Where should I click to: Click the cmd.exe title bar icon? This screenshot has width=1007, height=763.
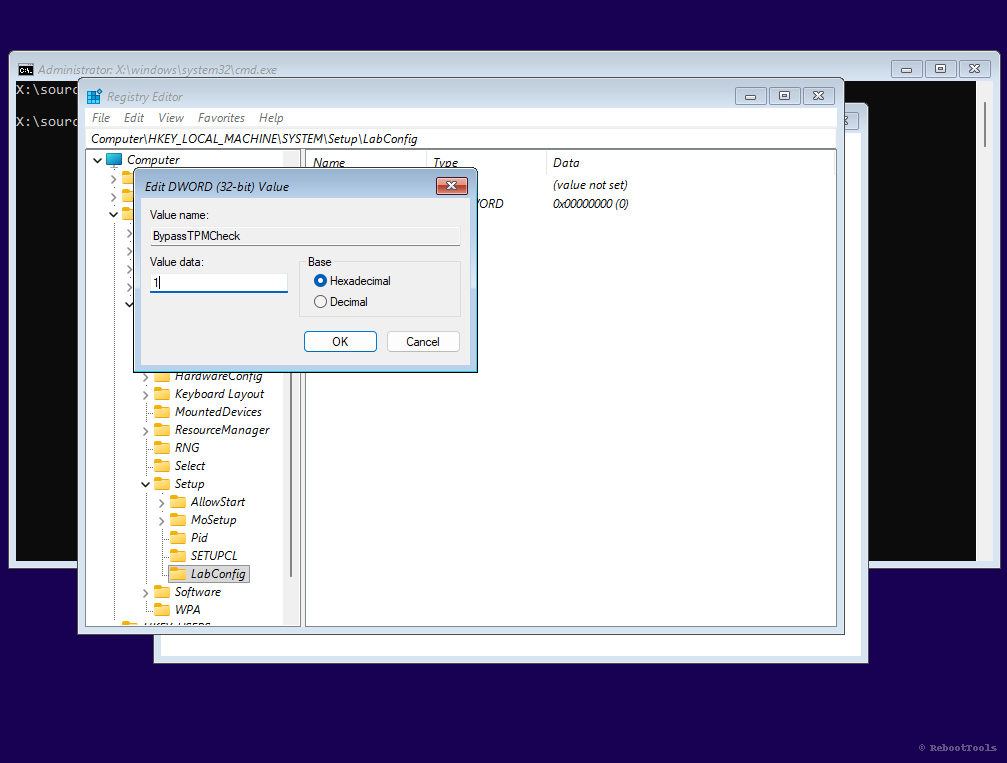(26, 70)
